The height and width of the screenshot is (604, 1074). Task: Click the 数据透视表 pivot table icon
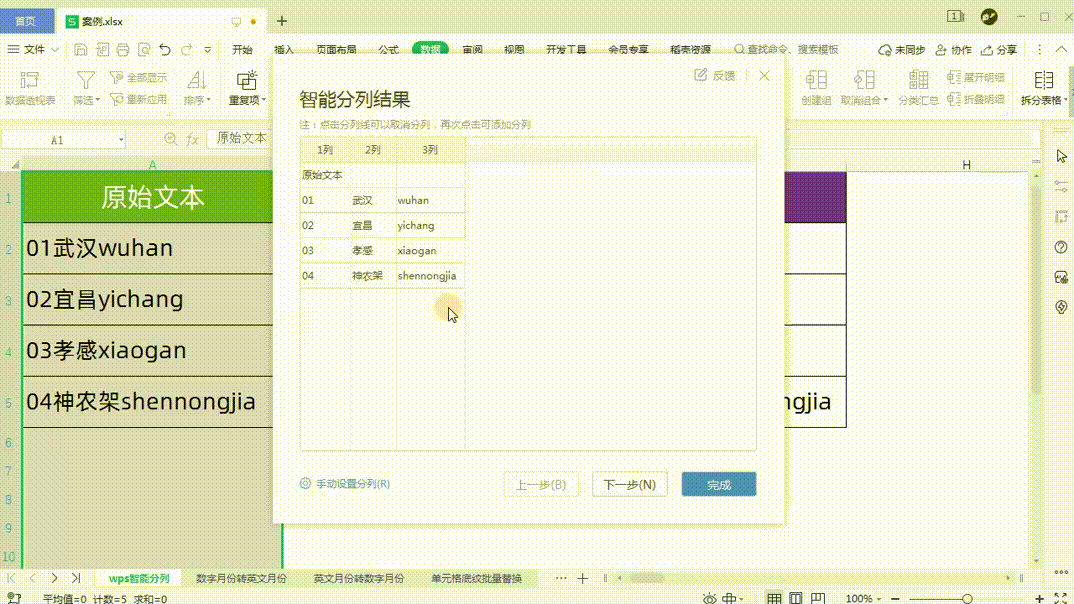coord(30,80)
